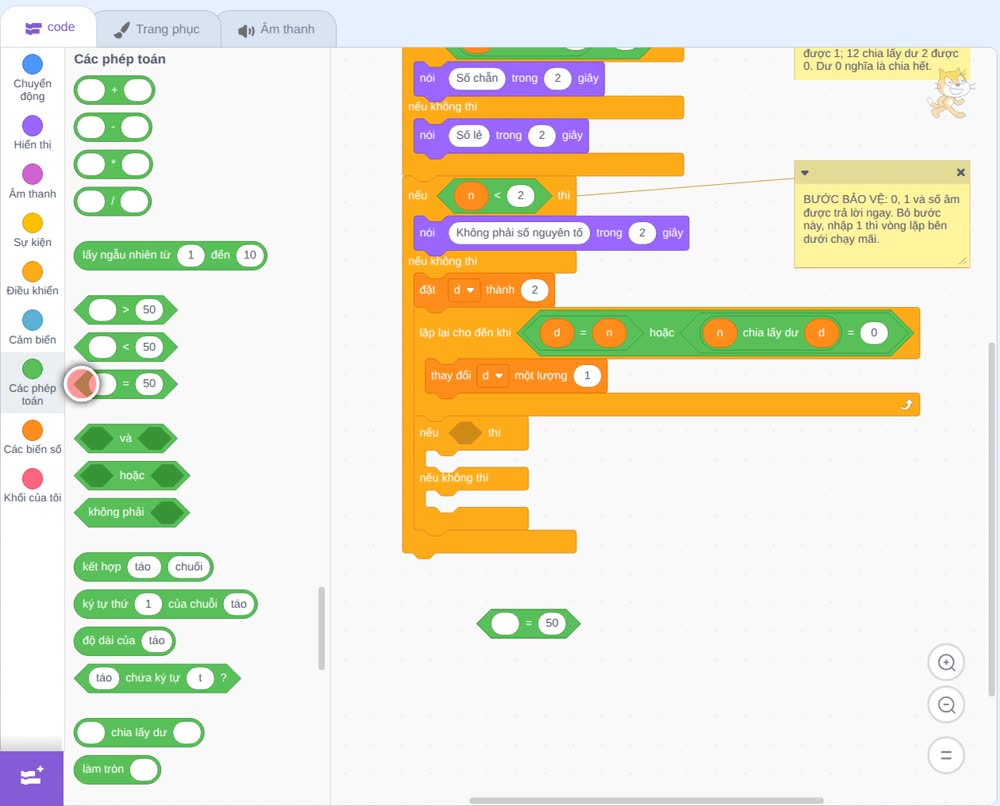The height and width of the screenshot is (806, 1000).
Task: Open variable dropdown in đặt d thành block
Action: pyautogui.click(x=464, y=290)
